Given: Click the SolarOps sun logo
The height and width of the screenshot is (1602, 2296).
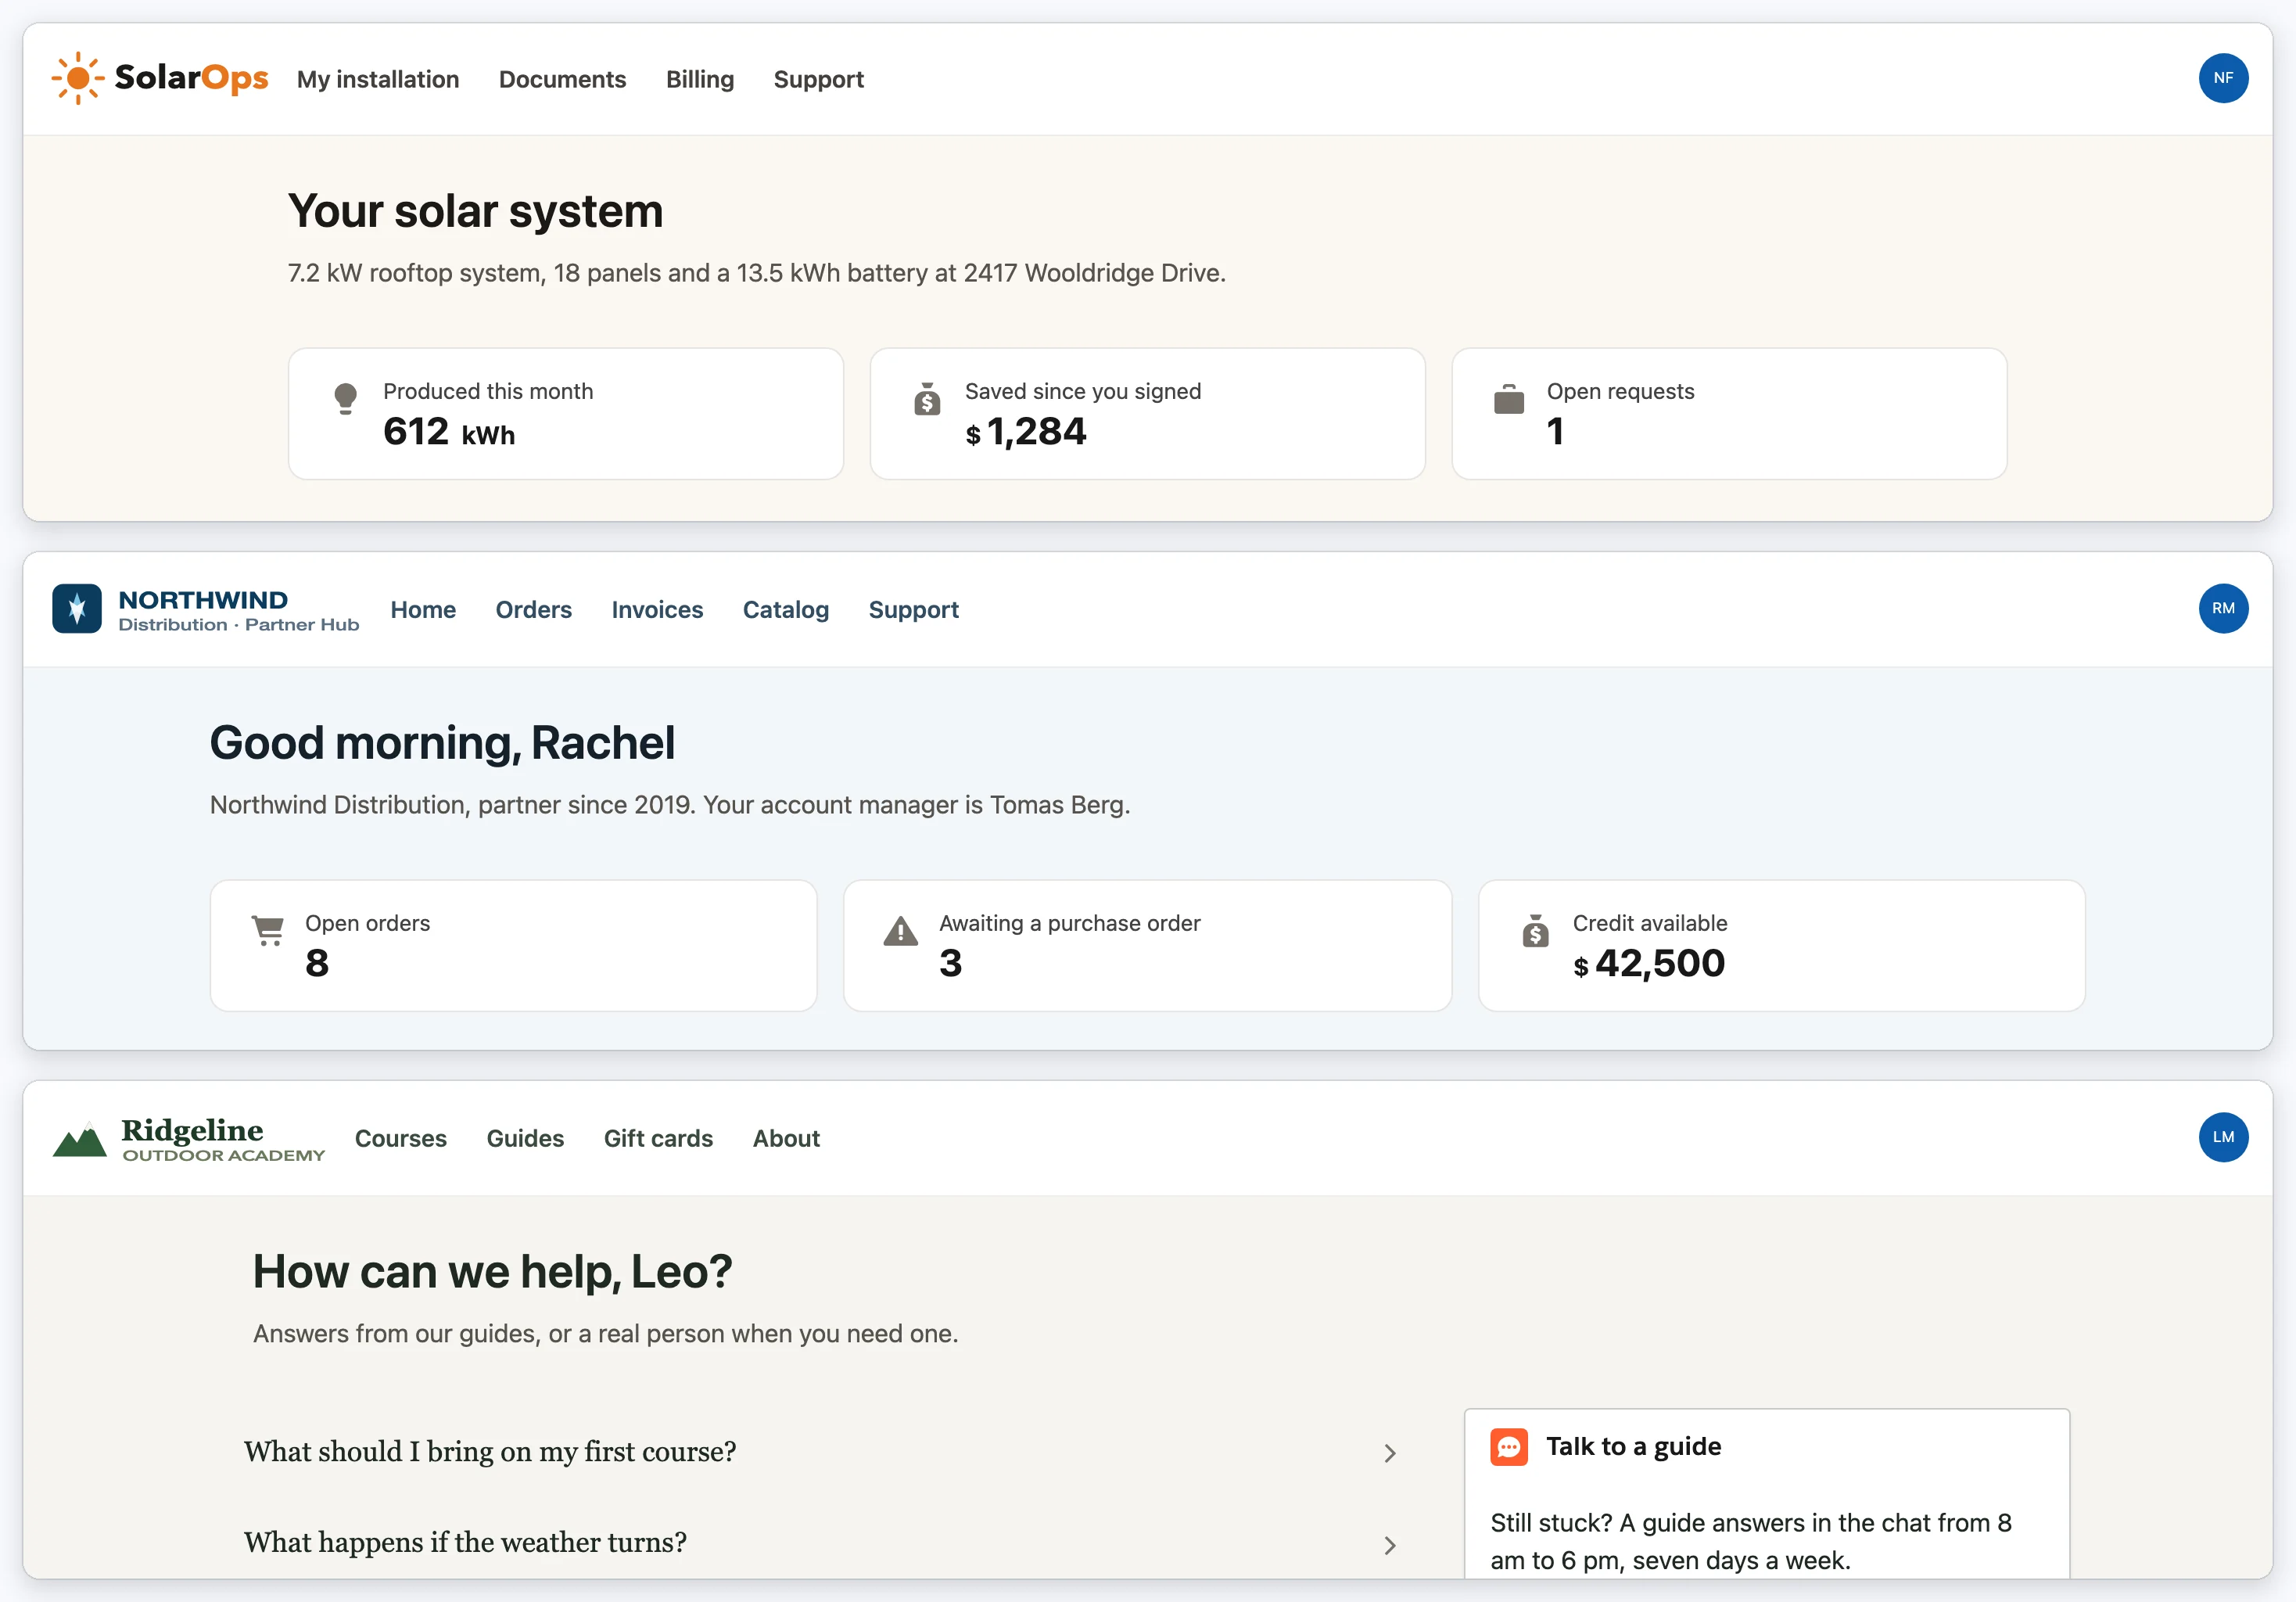Looking at the screenshot, I should click(x=78, y=78).
